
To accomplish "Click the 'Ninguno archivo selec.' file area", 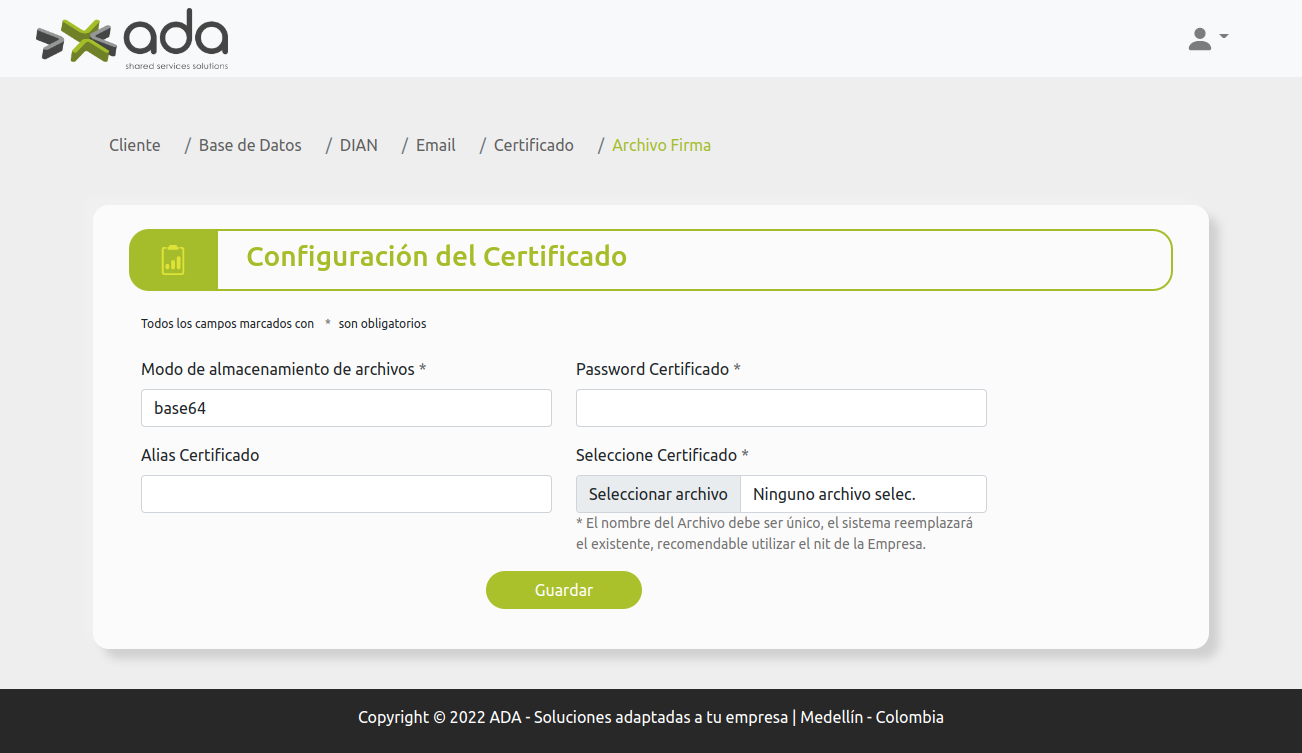I will 862,494.
